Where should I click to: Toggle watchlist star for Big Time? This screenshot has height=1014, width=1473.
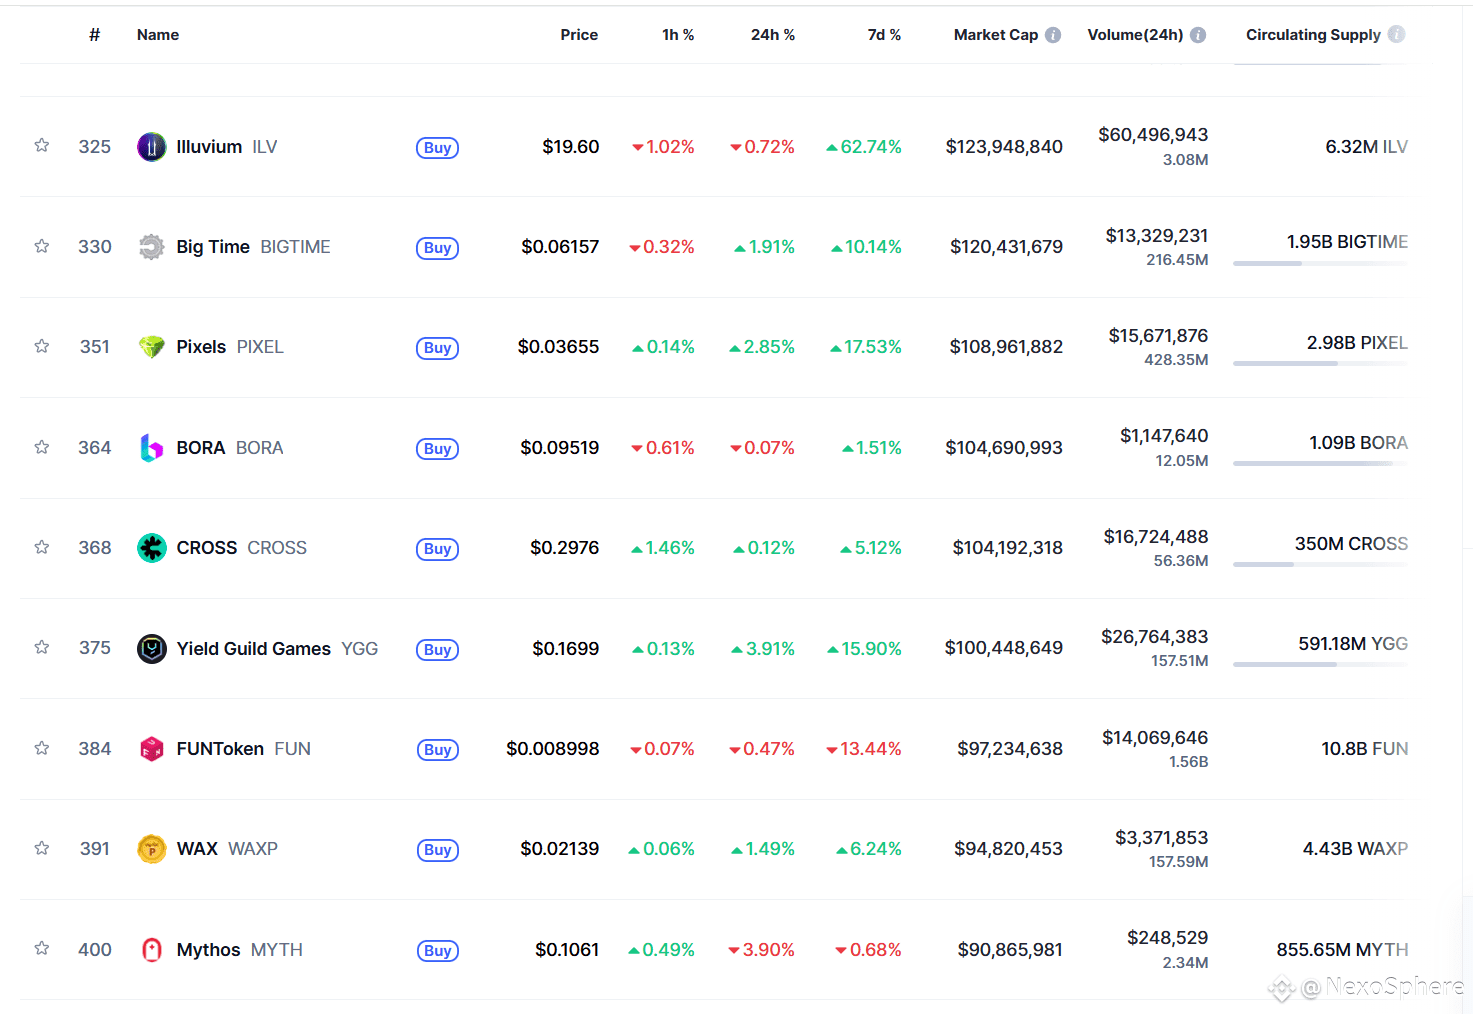42,246
